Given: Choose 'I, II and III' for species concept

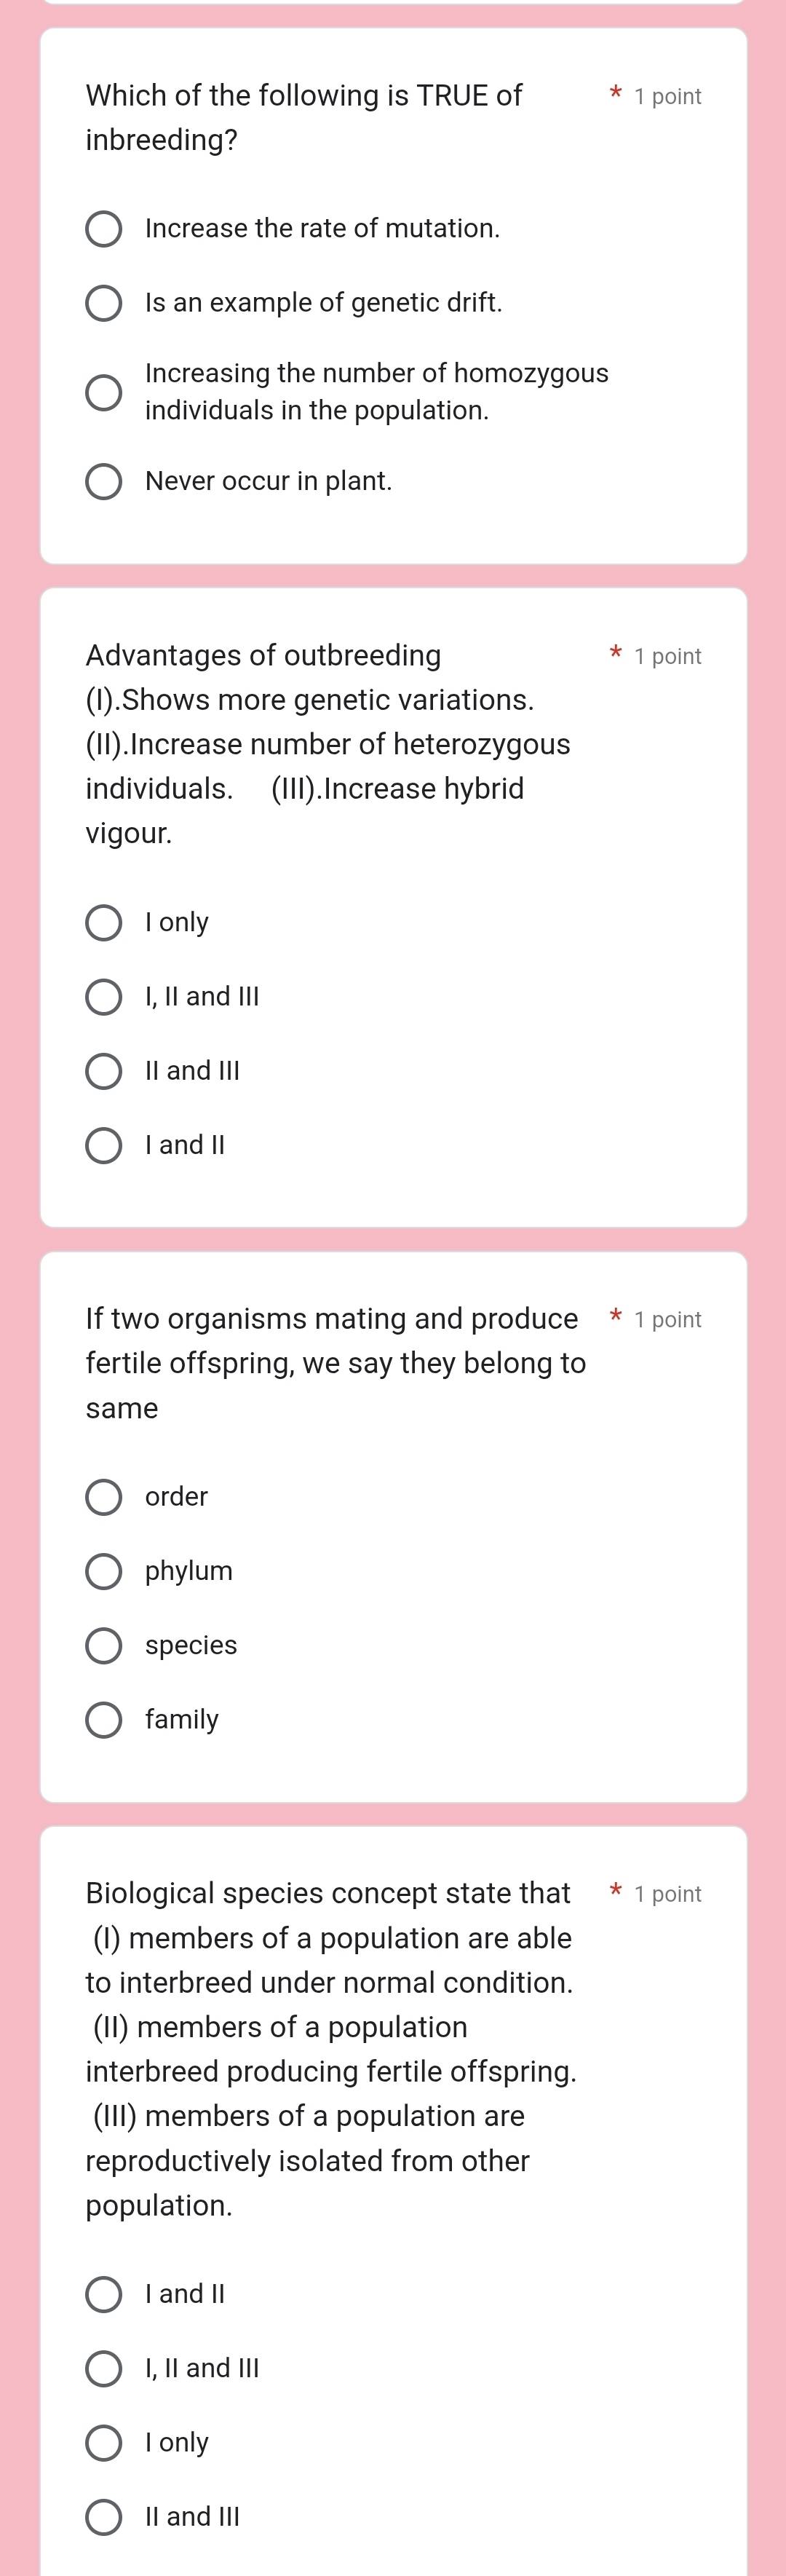Looking at the screenshot, I should 103,2368.
